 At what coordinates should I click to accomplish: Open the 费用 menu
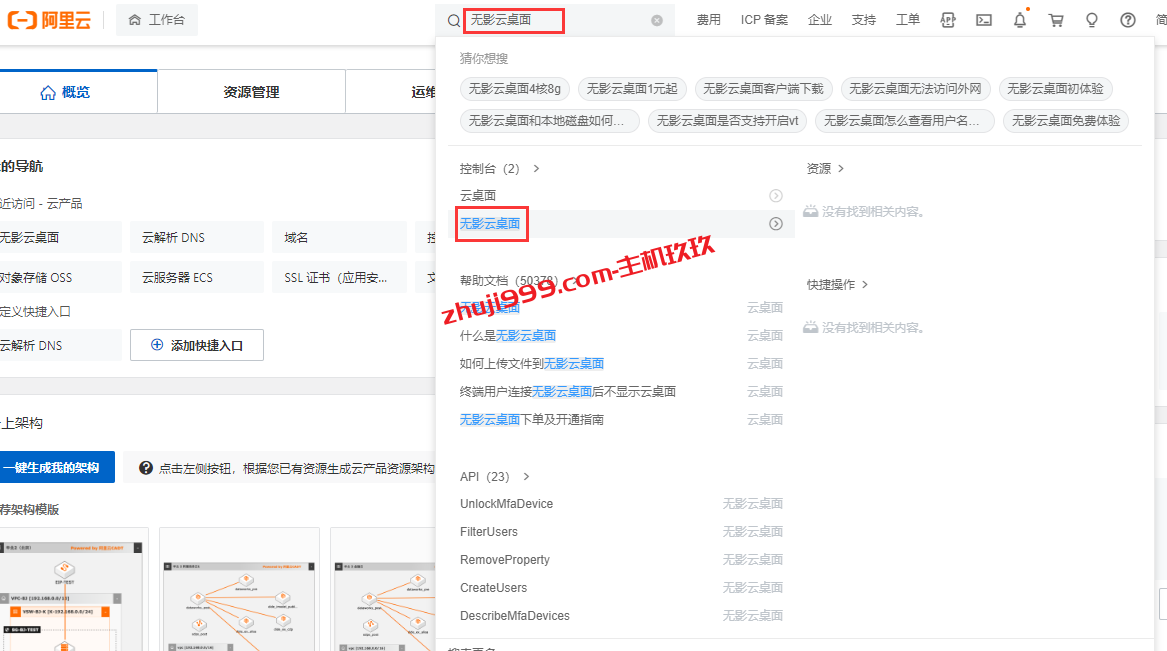click(x=709, y=20)
